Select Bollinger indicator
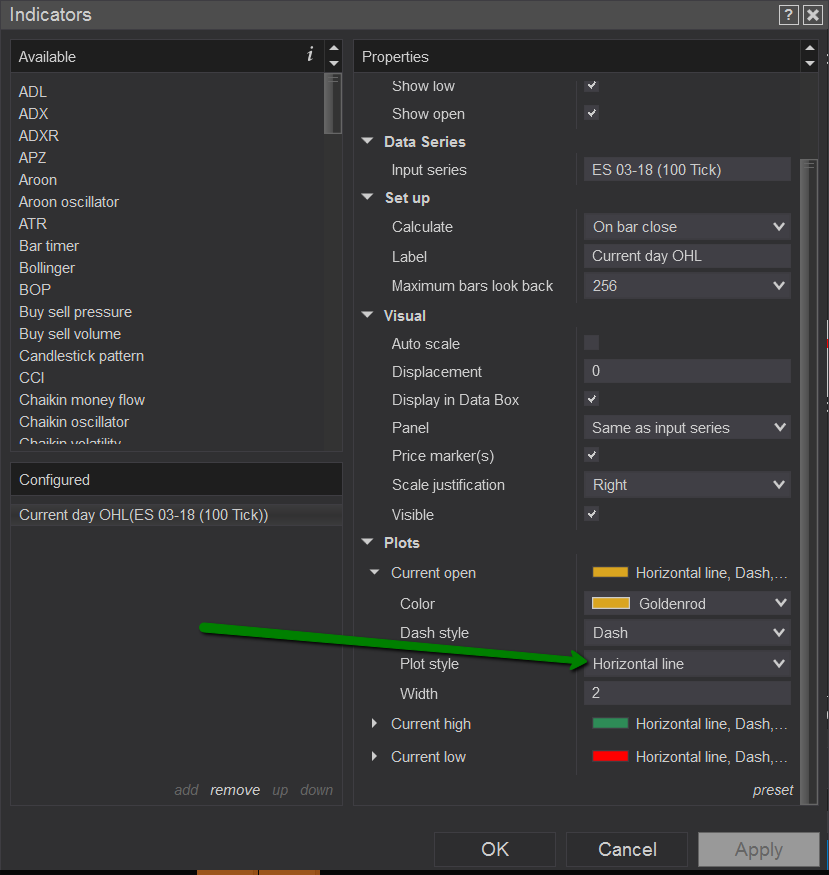The height and width of the screenshot is (875, 829). tap(47, 268)
